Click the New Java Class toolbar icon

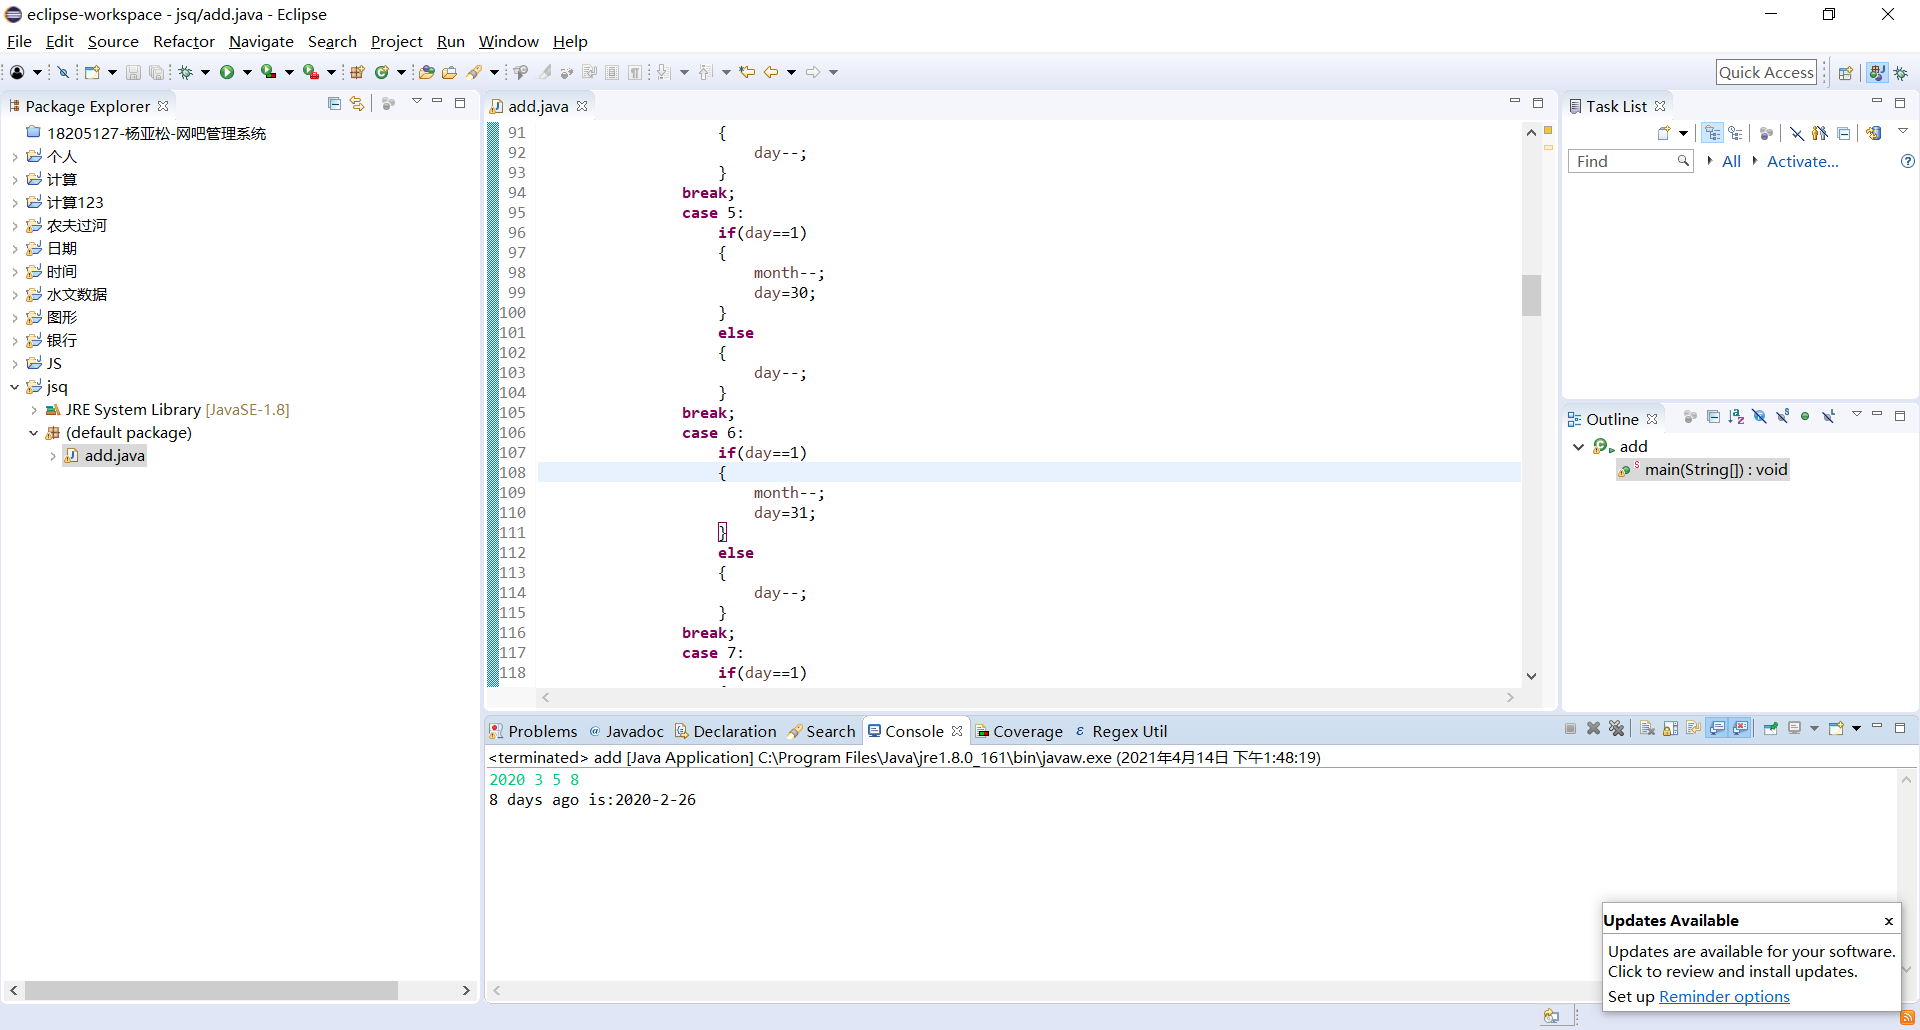point(382,72)
